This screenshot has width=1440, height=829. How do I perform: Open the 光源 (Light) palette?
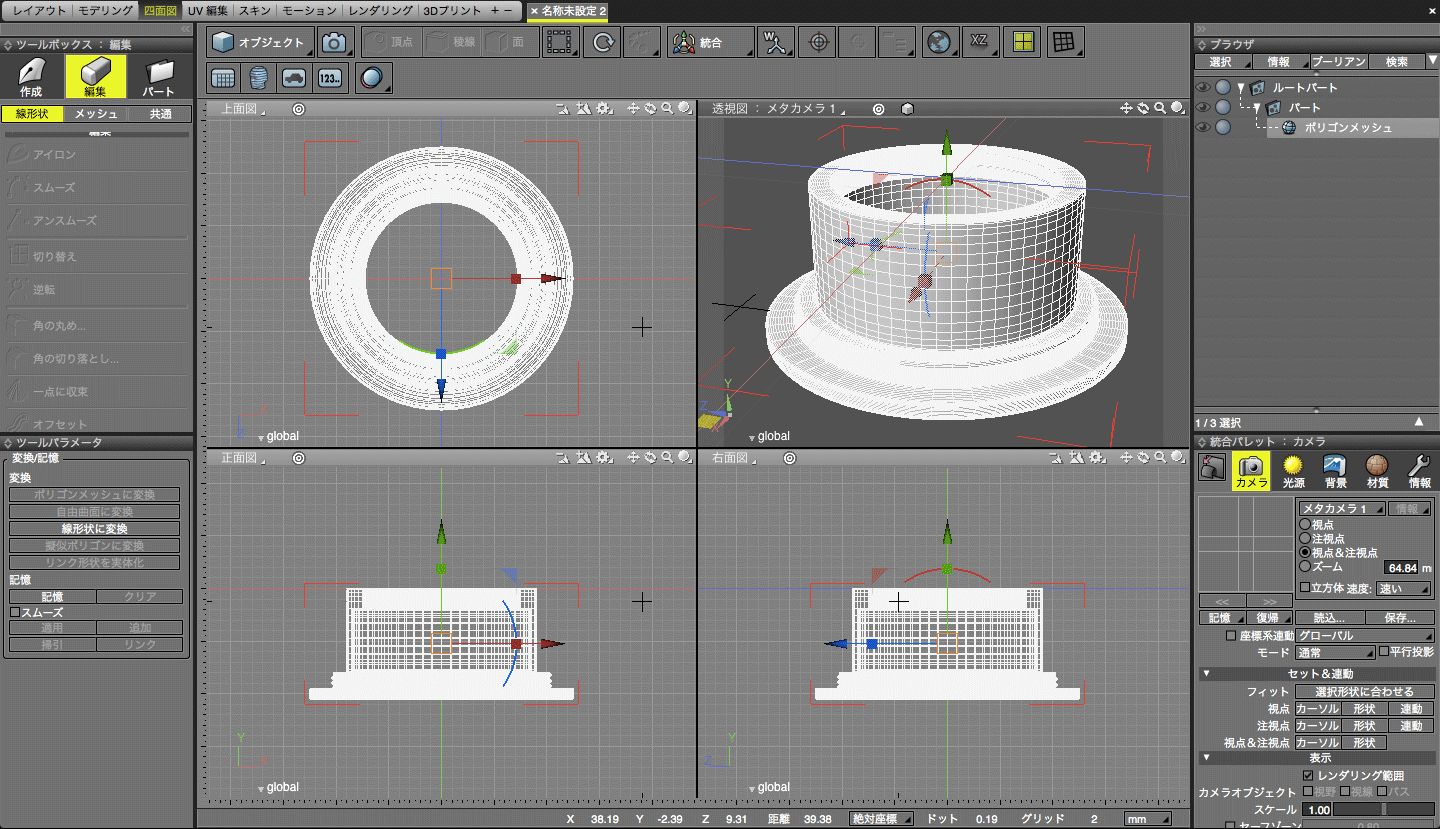coord(1293,470)
